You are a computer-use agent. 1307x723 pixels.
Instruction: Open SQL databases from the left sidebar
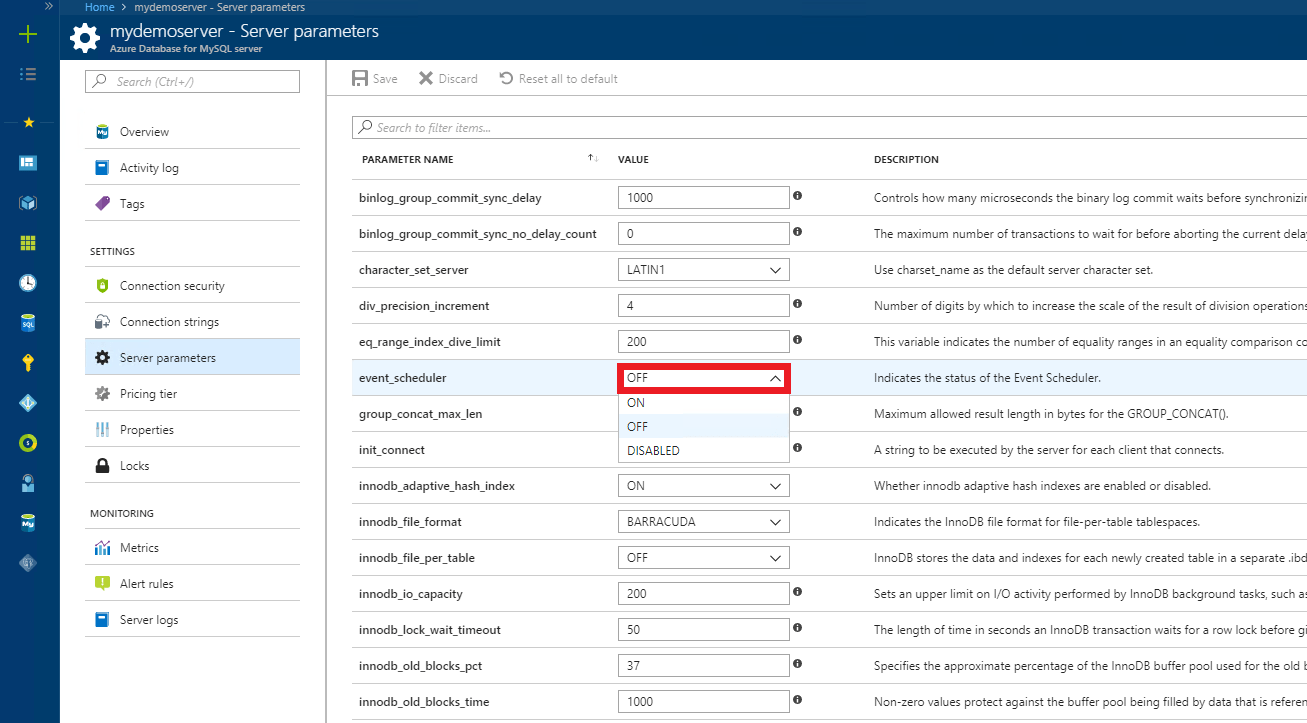(28, 323)
